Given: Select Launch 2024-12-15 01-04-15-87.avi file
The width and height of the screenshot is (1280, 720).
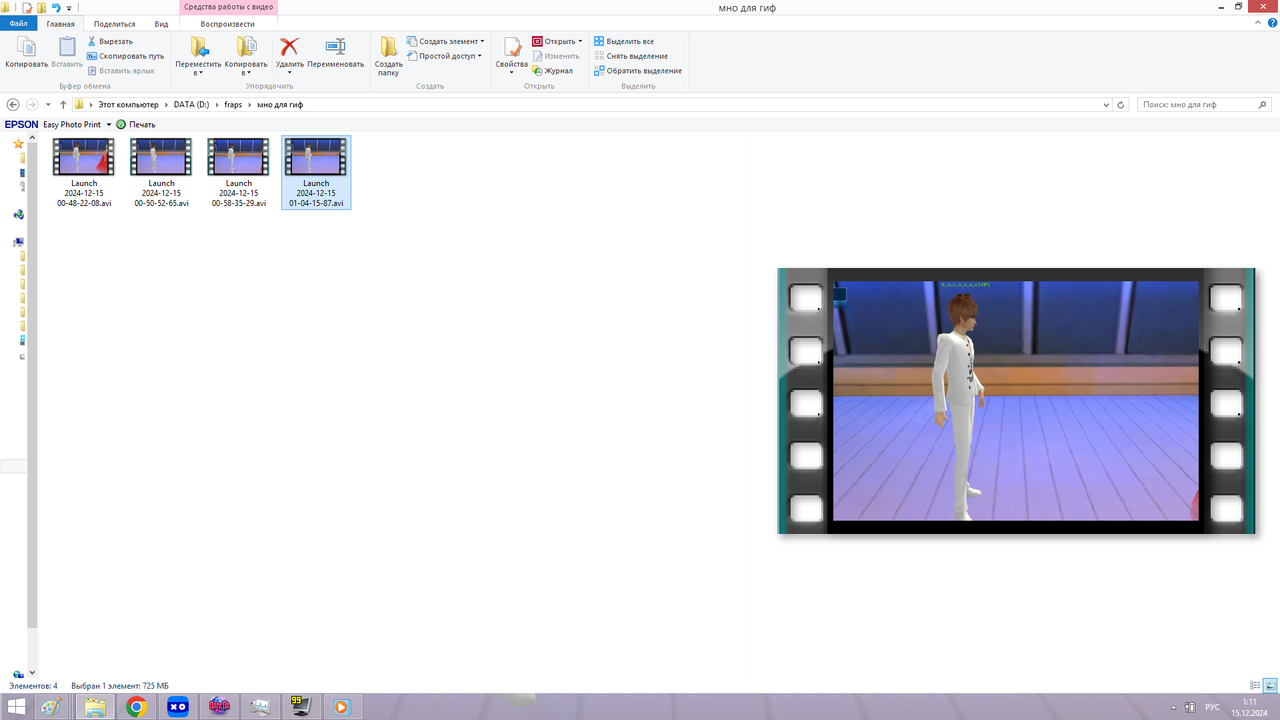Looking at the screenshot, I should pyautogui.click(x=316, y=173).
